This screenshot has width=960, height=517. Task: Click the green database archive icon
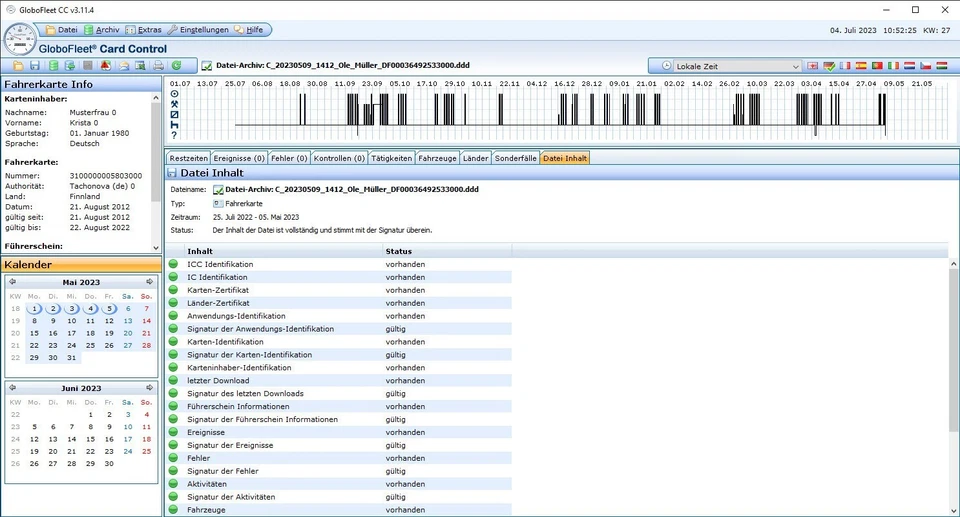[53, 65]
